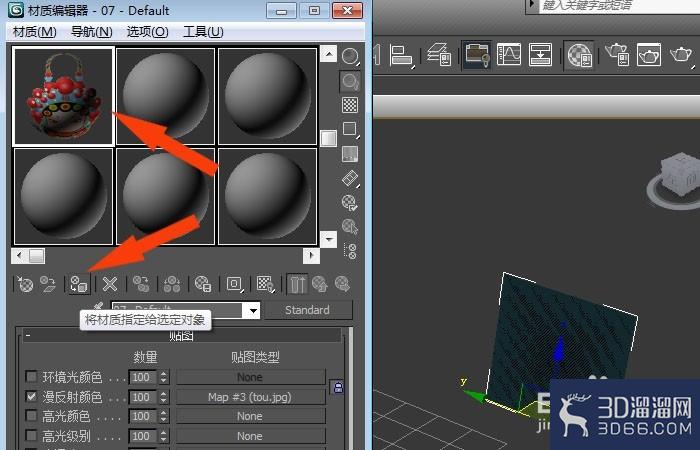Open the 选项(O) menu
Viewport: 700px width, 450px height.
[x=147, y=32]
